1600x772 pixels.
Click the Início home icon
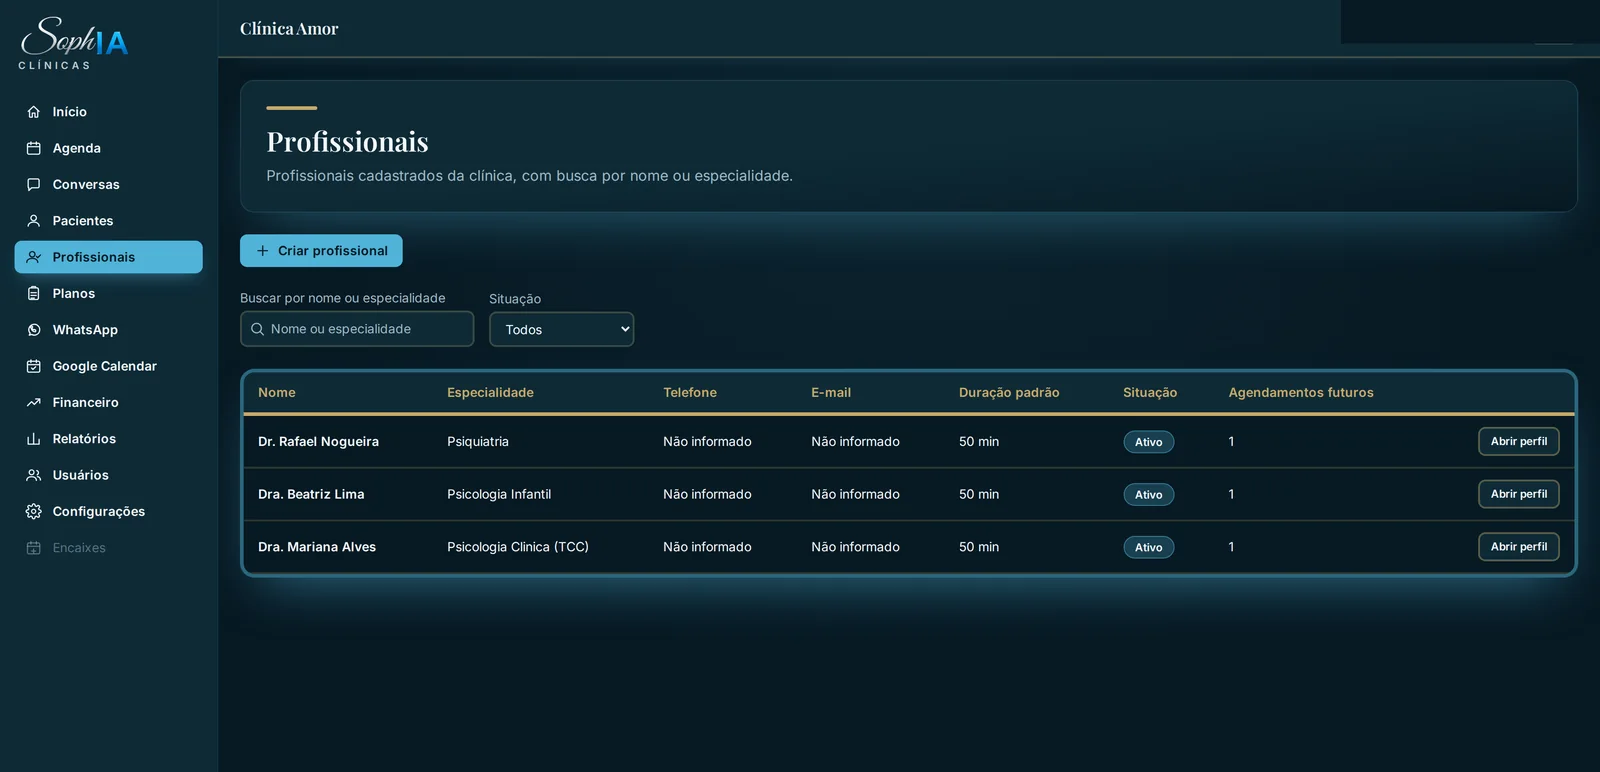coord(33,112)
